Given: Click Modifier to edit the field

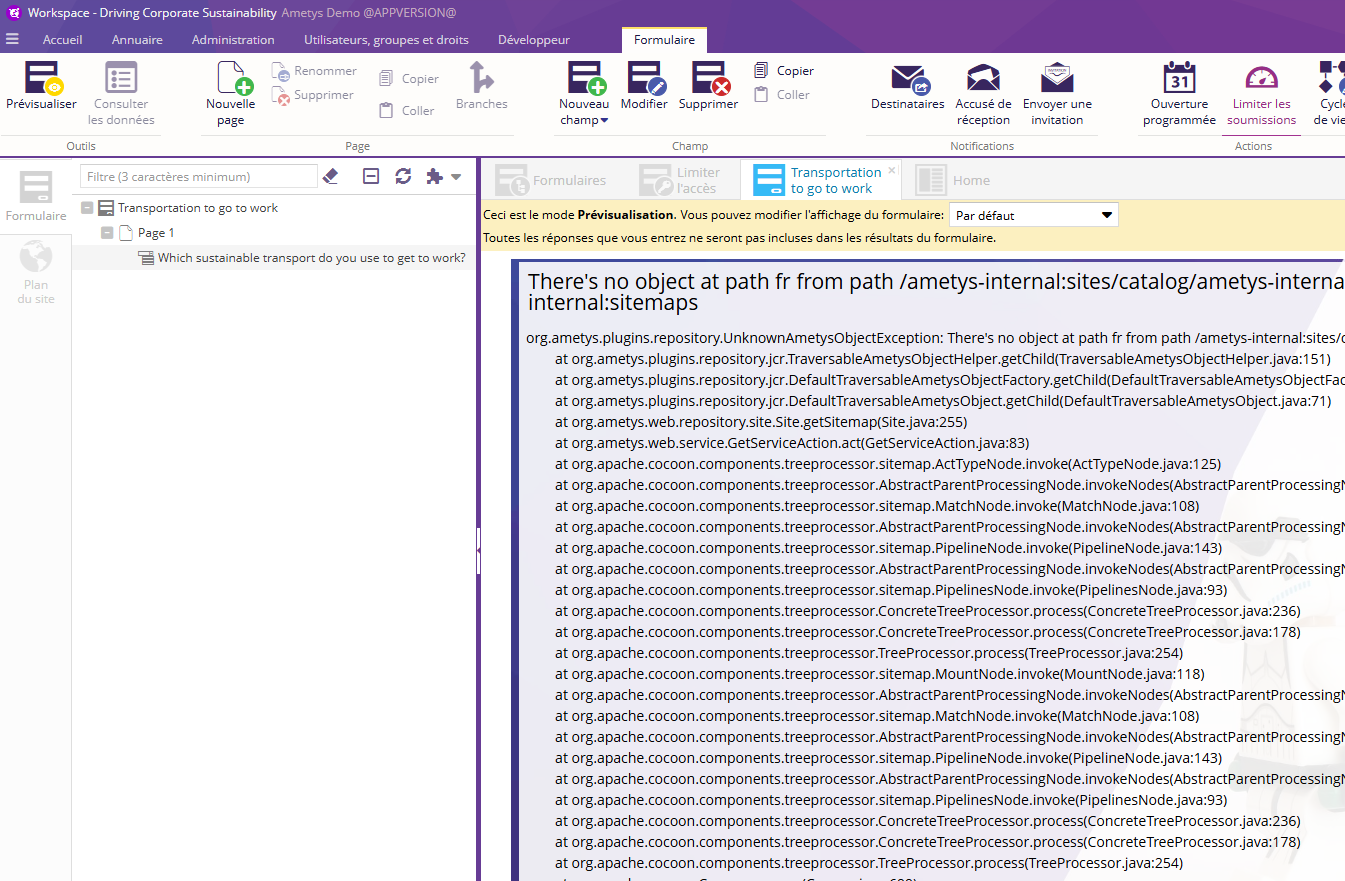Looking at the screenshot, I should 644,86.
